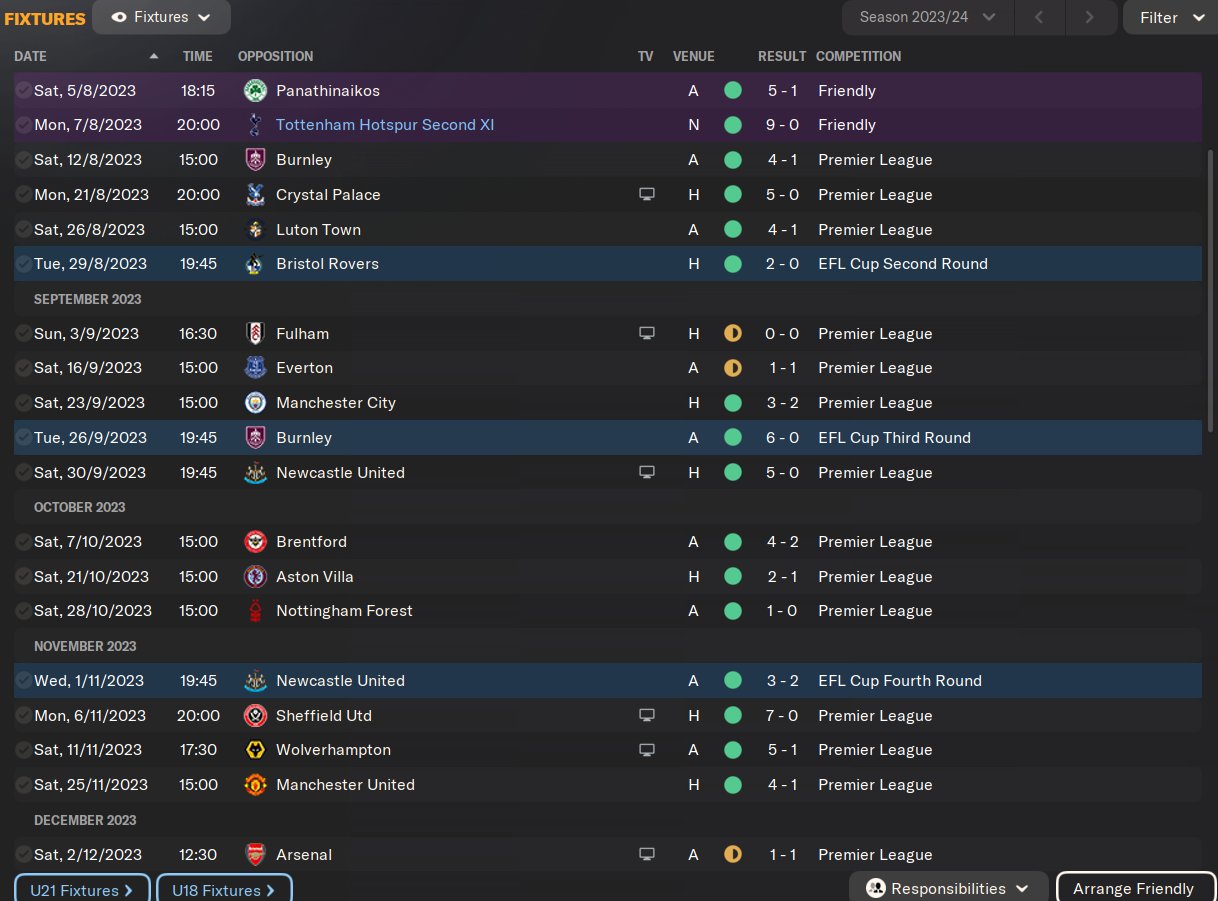Expand the Filter dropdown
Viewport: 1218px width, 901px height.
1171,18
